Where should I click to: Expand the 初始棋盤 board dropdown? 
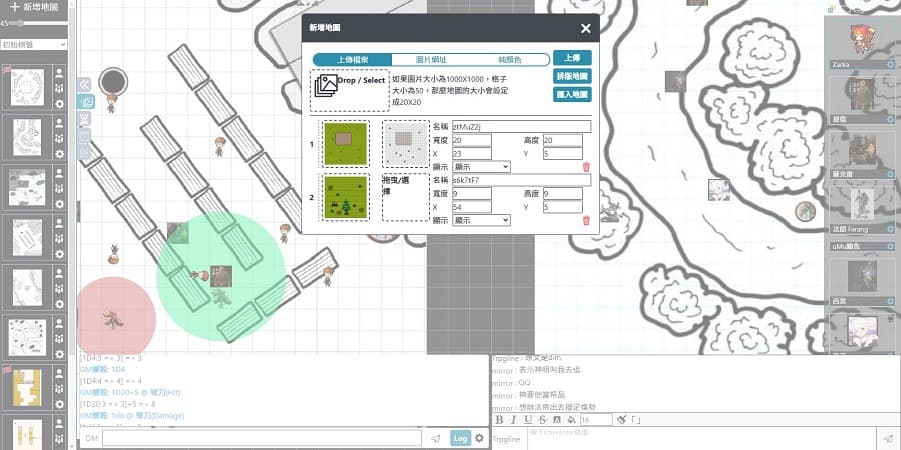[x=34, y=45]
